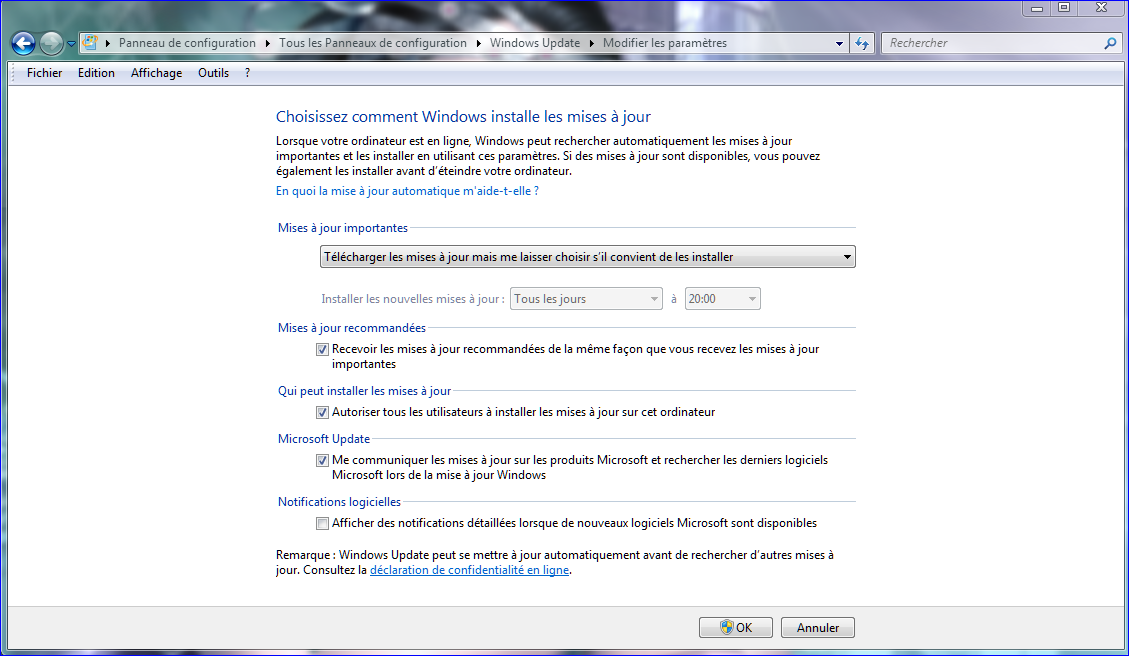Open déclaration de confidentialité en ligne link

469,570
